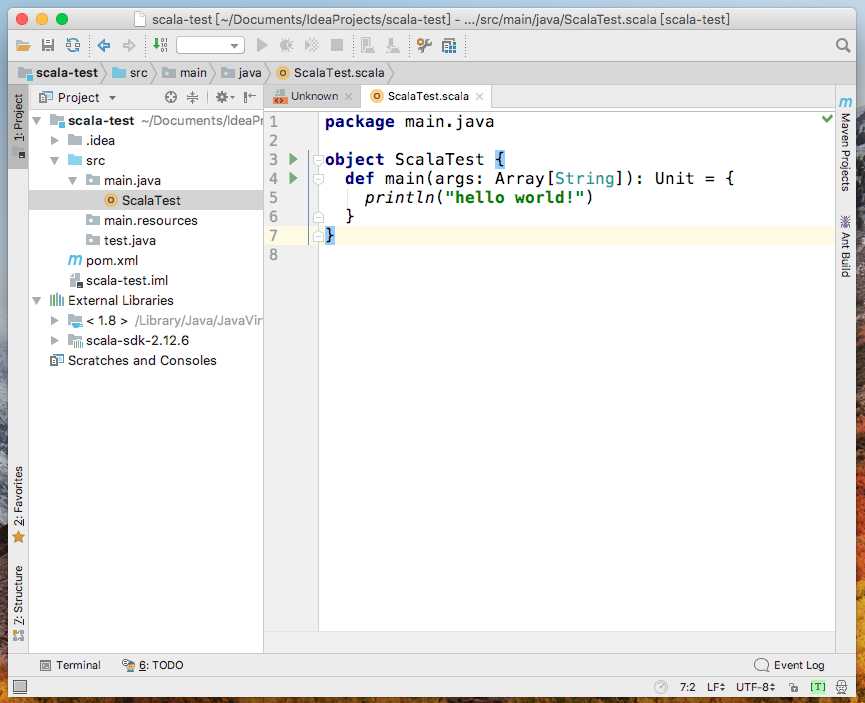This screenshot has width=865, height=703.
Task: Navigate Back with the blue arrow
Action: [x=104, y=45]
